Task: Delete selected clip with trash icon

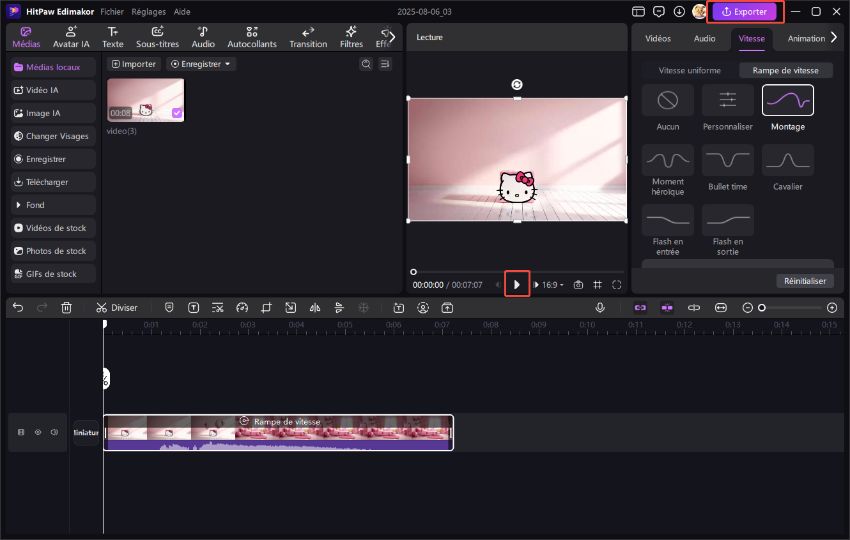Action: 66,307
